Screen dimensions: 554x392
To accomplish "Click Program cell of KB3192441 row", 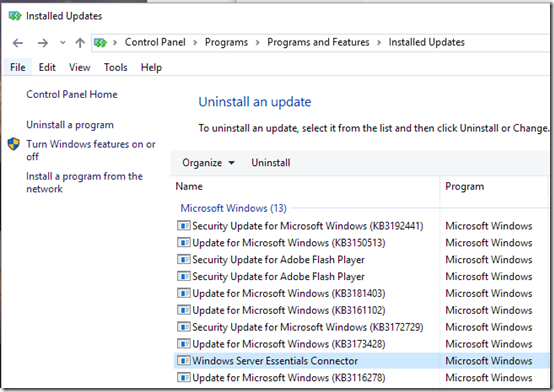I will tap(489, 226).
